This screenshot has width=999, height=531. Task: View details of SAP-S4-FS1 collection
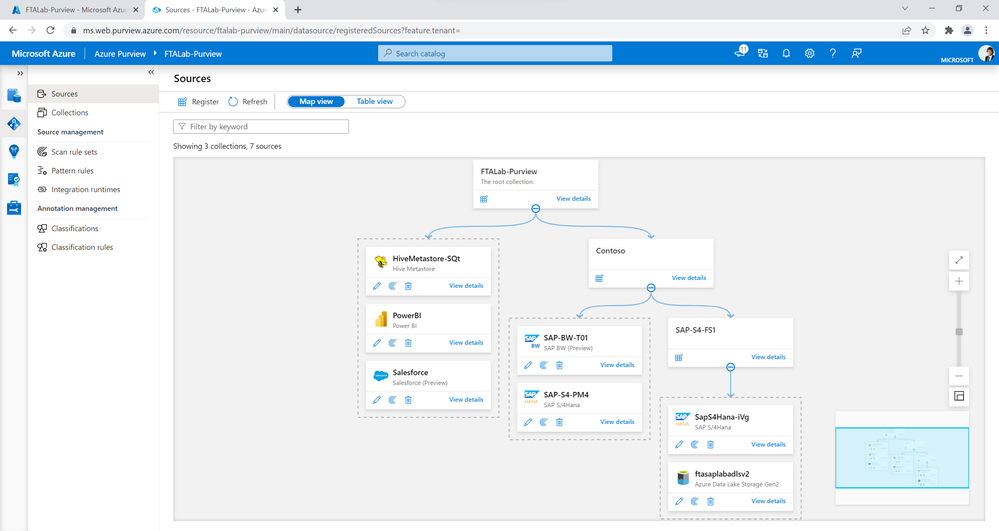pos(768,357)
